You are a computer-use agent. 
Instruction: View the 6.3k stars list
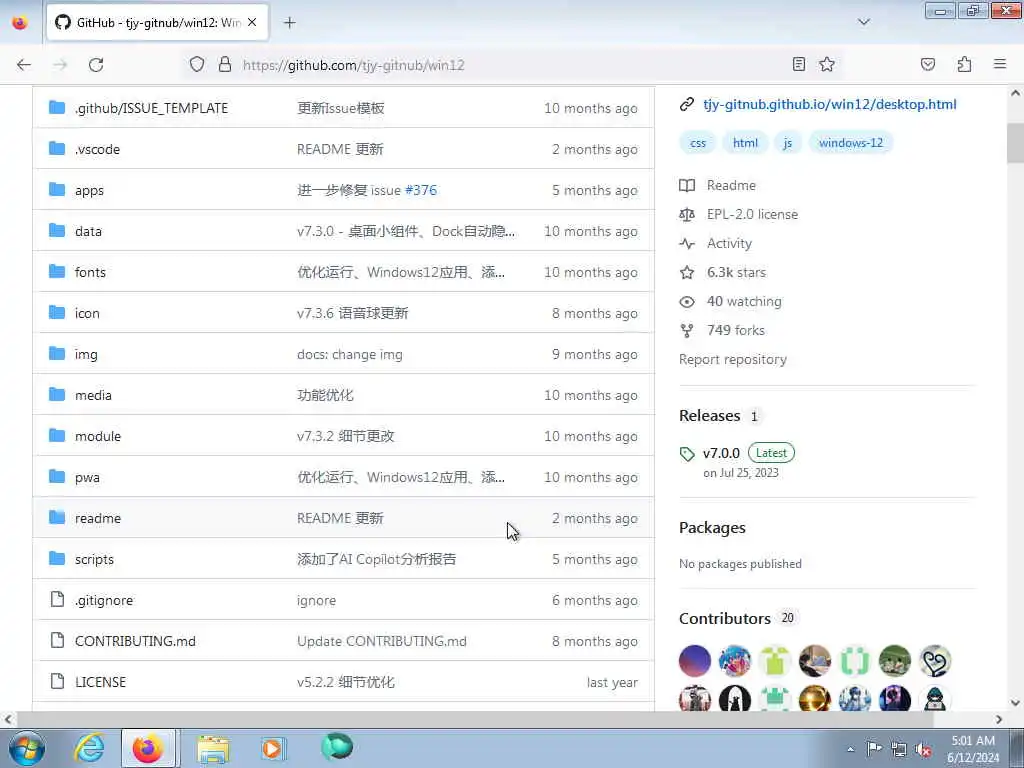pyautogui.click(x=723, y=272)
